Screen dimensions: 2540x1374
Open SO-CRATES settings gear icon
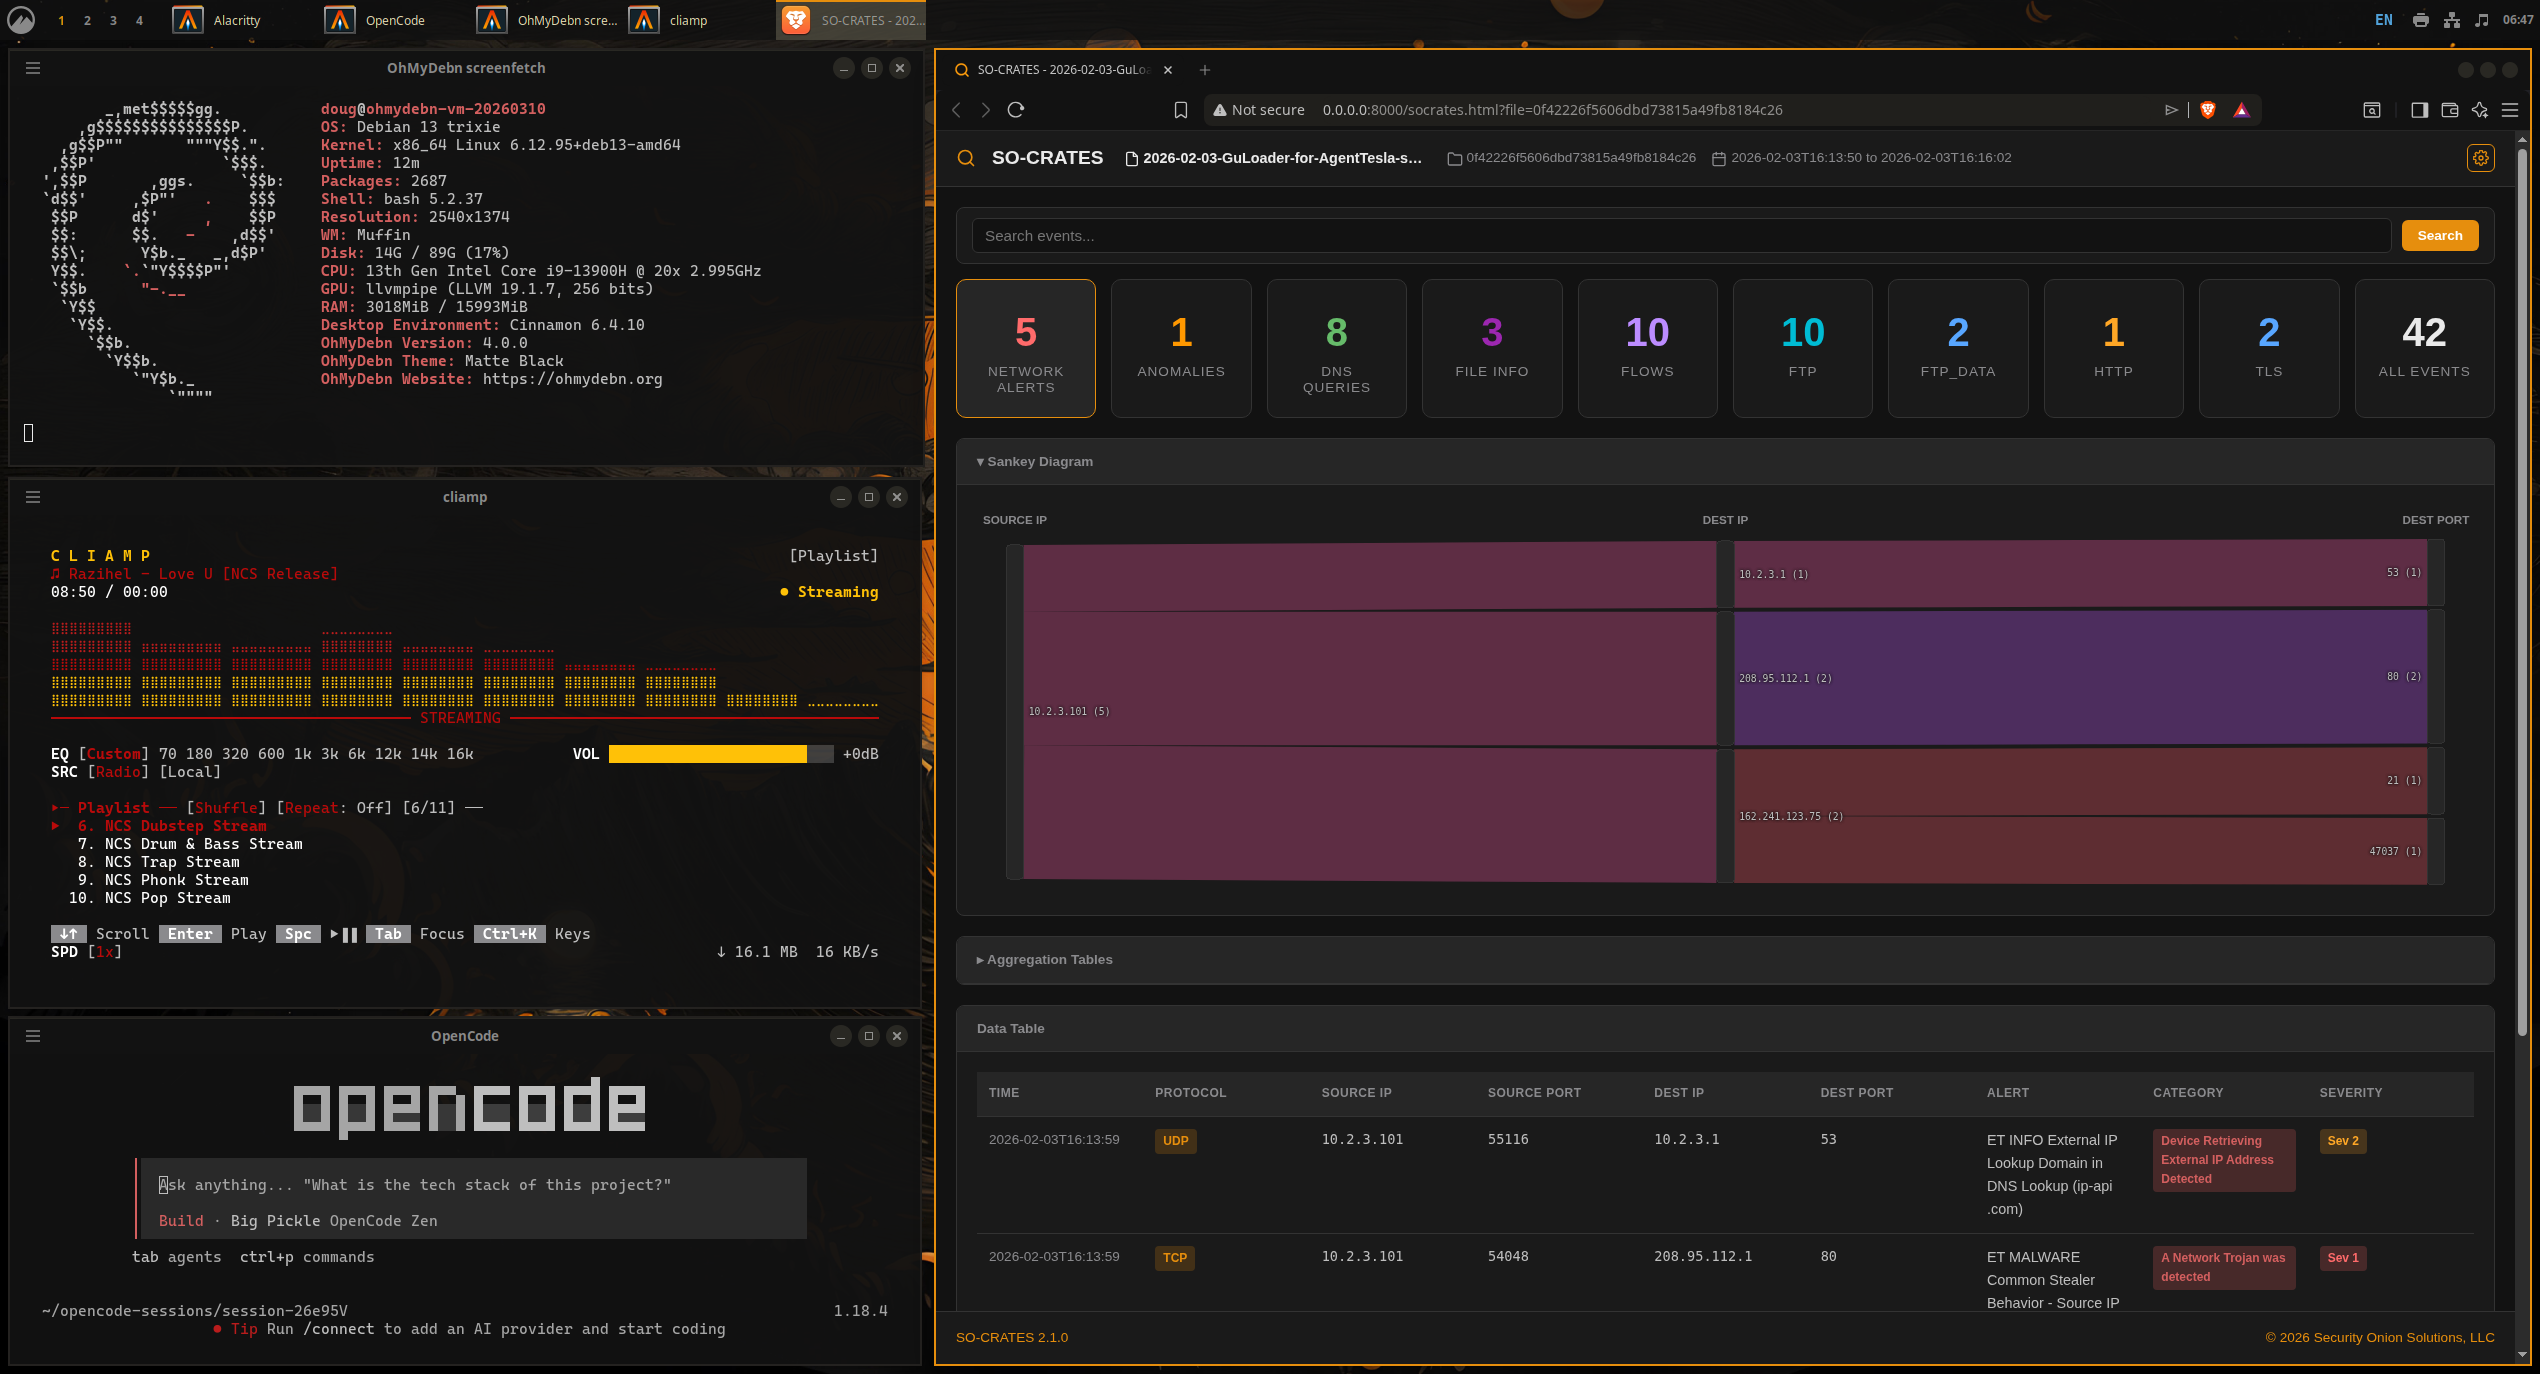point(2481,158)
